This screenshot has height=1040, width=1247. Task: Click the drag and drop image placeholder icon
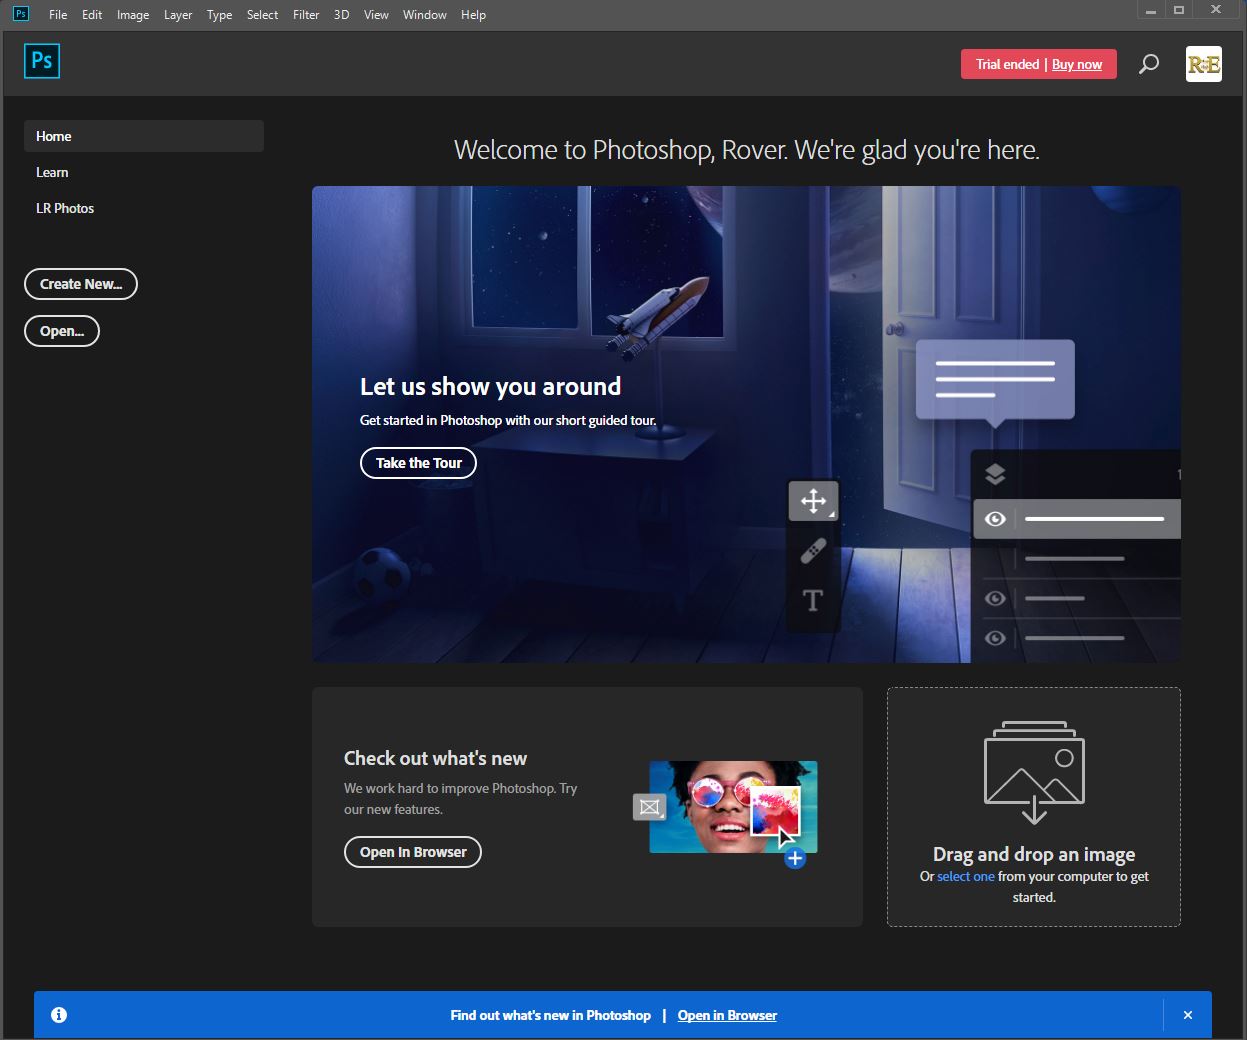1034,771
